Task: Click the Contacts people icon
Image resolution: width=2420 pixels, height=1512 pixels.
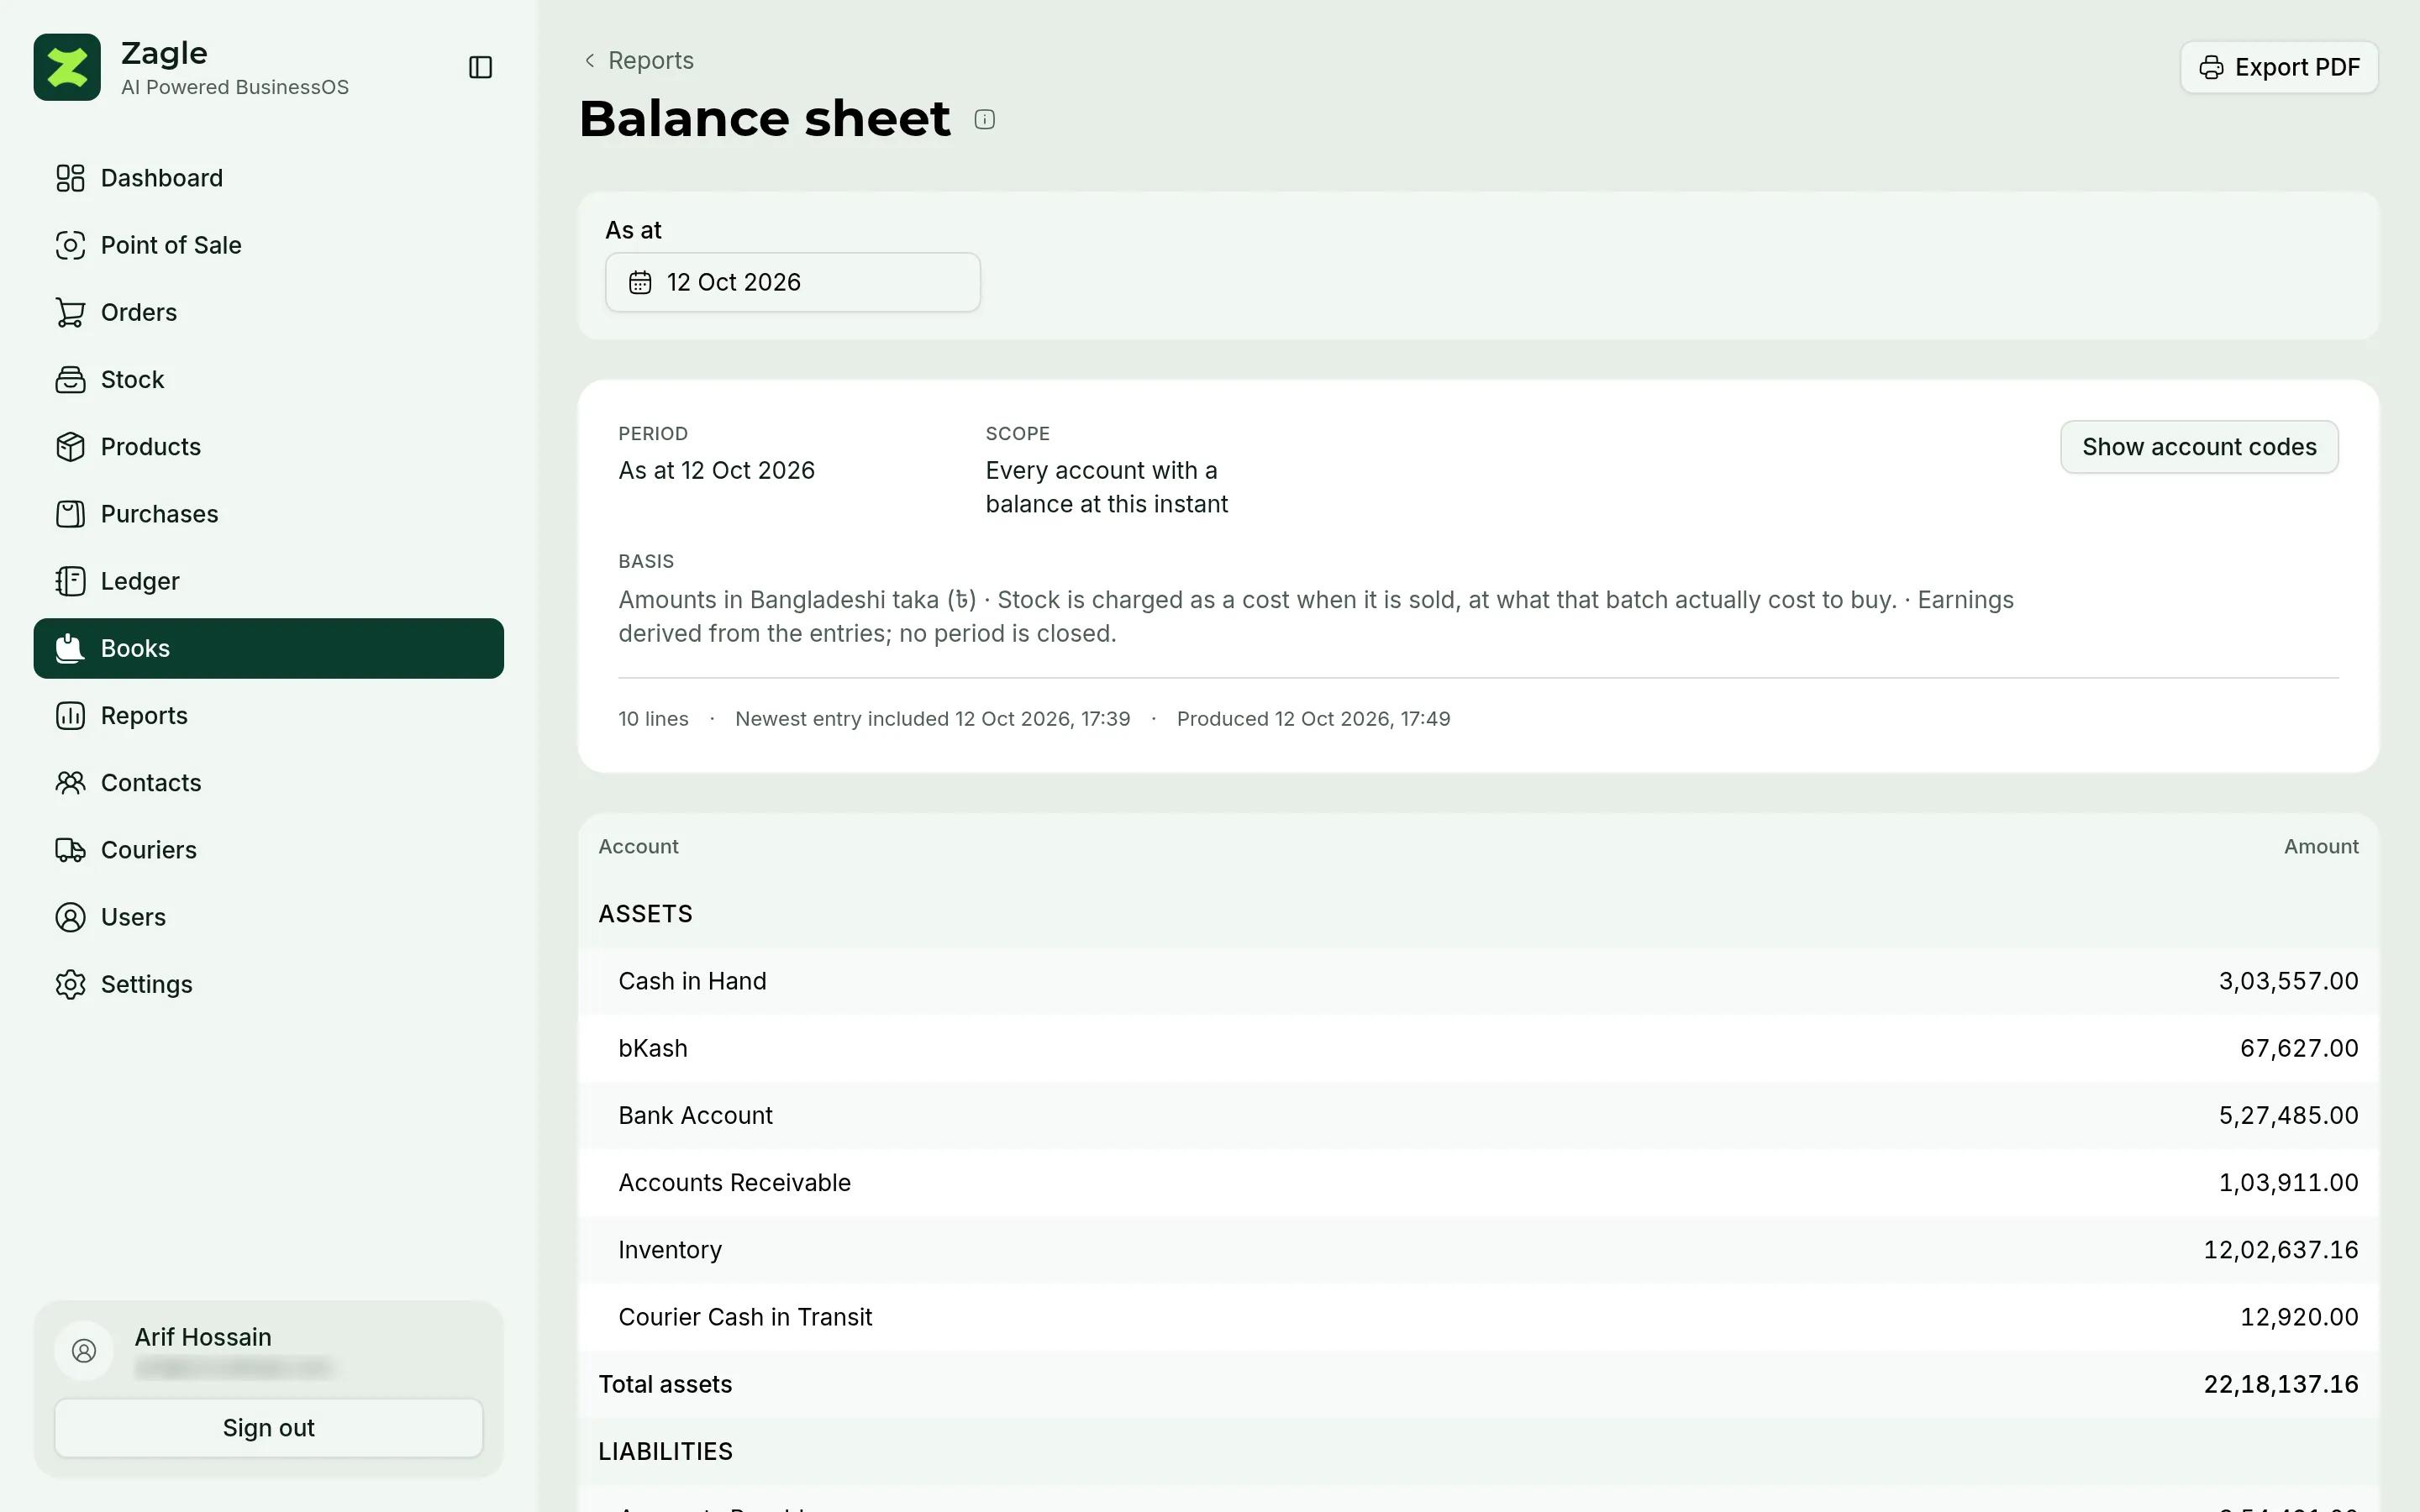Action: [70, 782]
